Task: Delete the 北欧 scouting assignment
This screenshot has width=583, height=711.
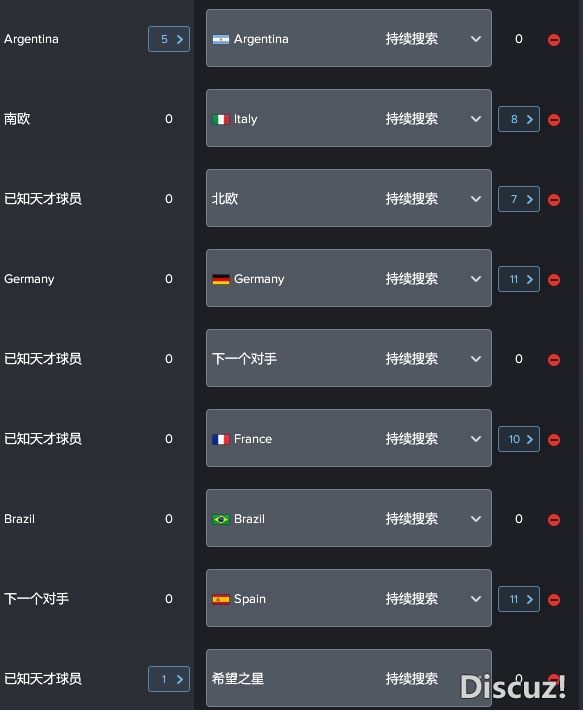Action: pyautogui.click(x=554, y=200)
